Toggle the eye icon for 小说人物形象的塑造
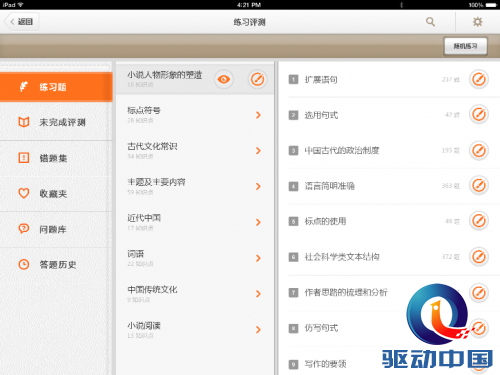 [x=224, y=79]
